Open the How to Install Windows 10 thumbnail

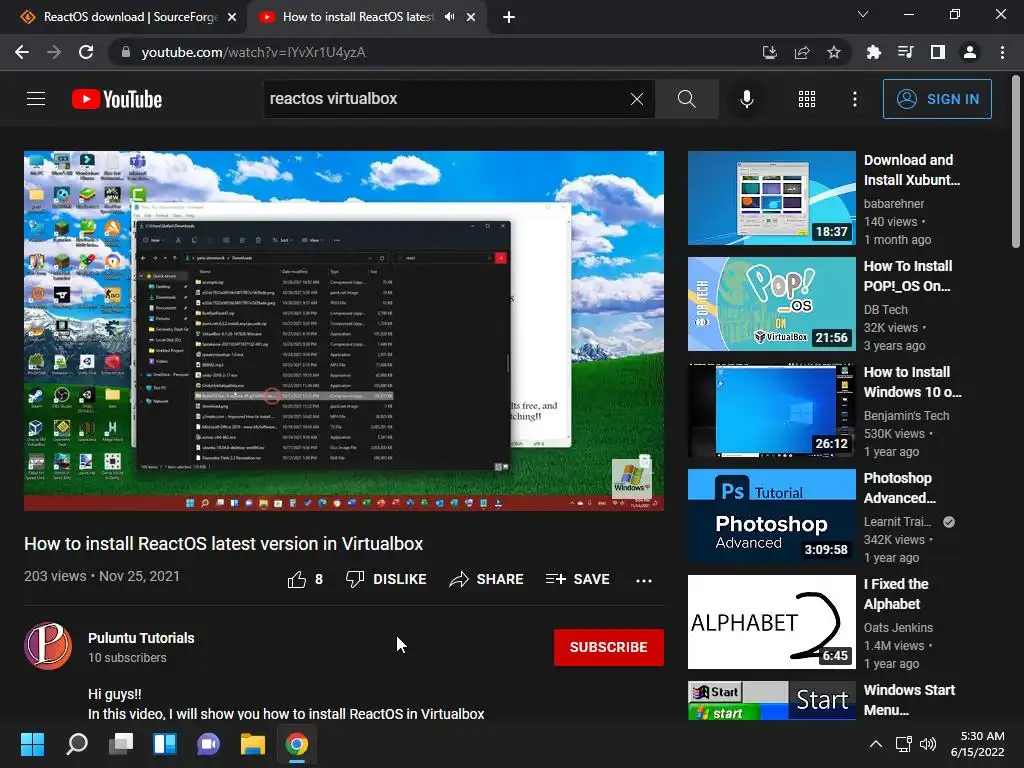(x=771, y=410)
